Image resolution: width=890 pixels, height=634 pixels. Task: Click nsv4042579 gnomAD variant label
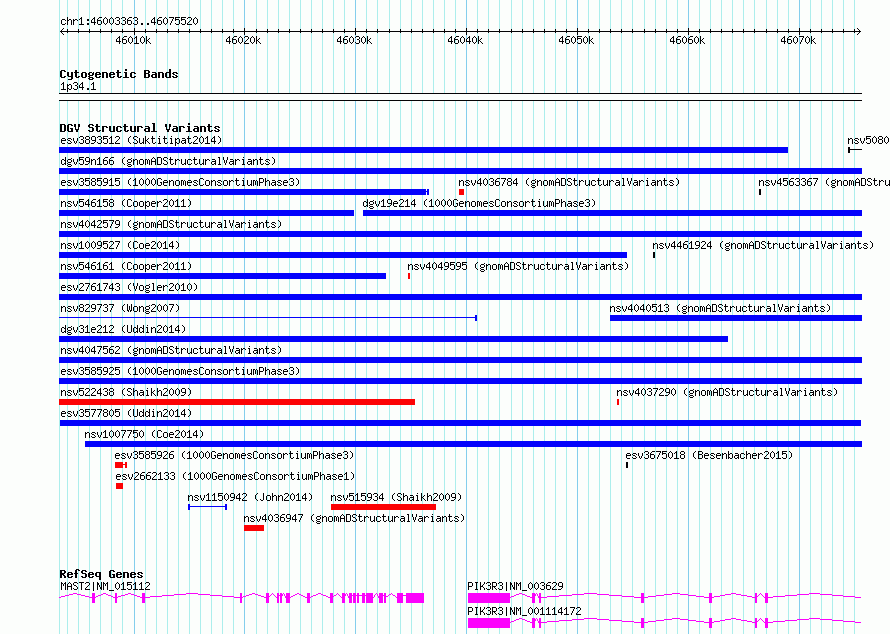[x=171, y=224]
